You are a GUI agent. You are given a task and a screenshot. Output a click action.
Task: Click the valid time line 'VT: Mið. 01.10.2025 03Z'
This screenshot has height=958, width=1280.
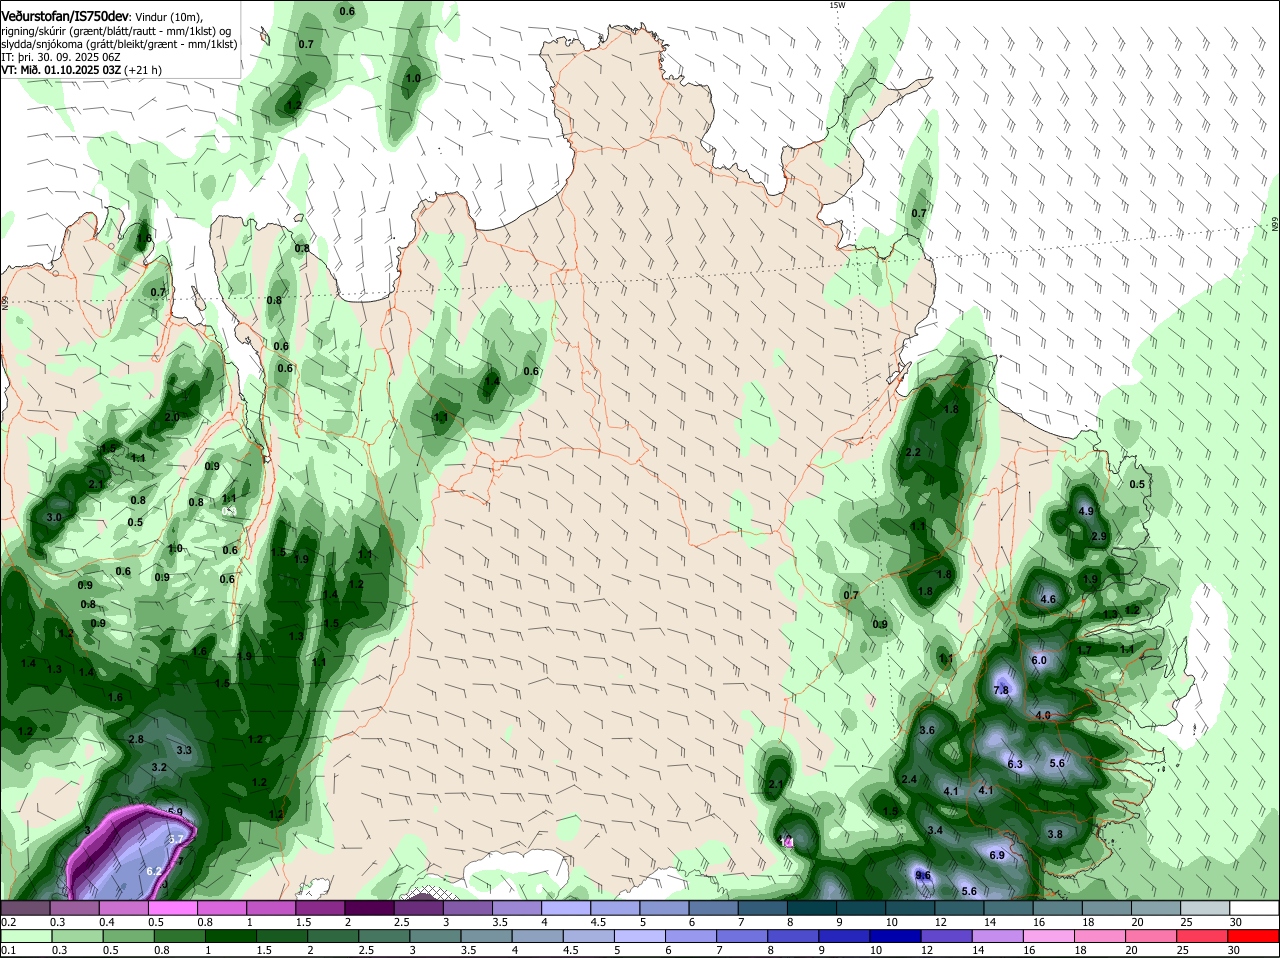[62, 70]
